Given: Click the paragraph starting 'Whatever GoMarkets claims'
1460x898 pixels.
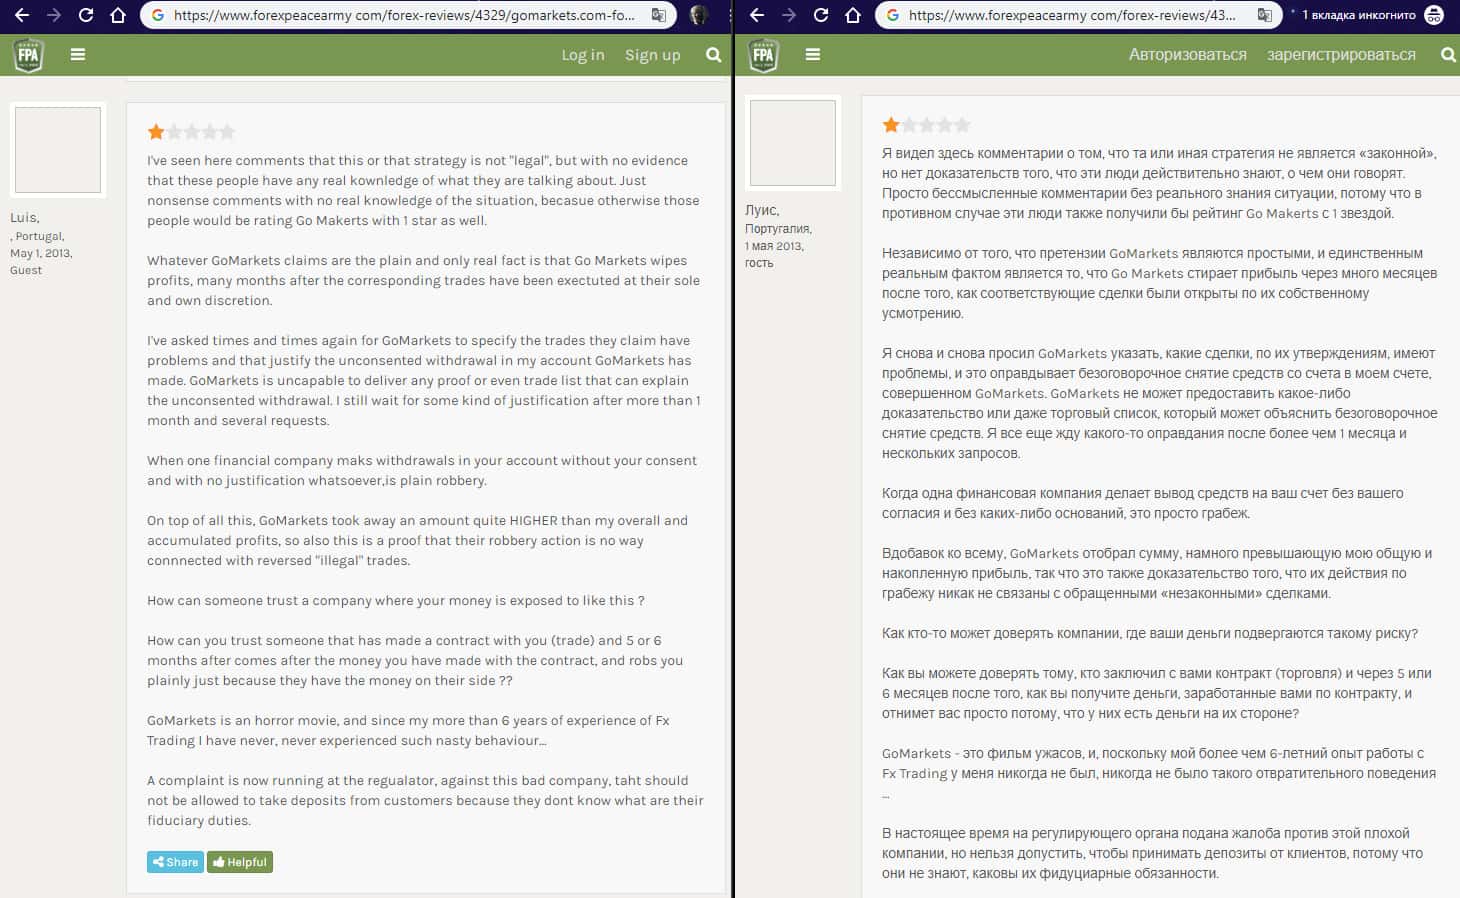Looking at the screenshot, I should click(x=423, y=281).
